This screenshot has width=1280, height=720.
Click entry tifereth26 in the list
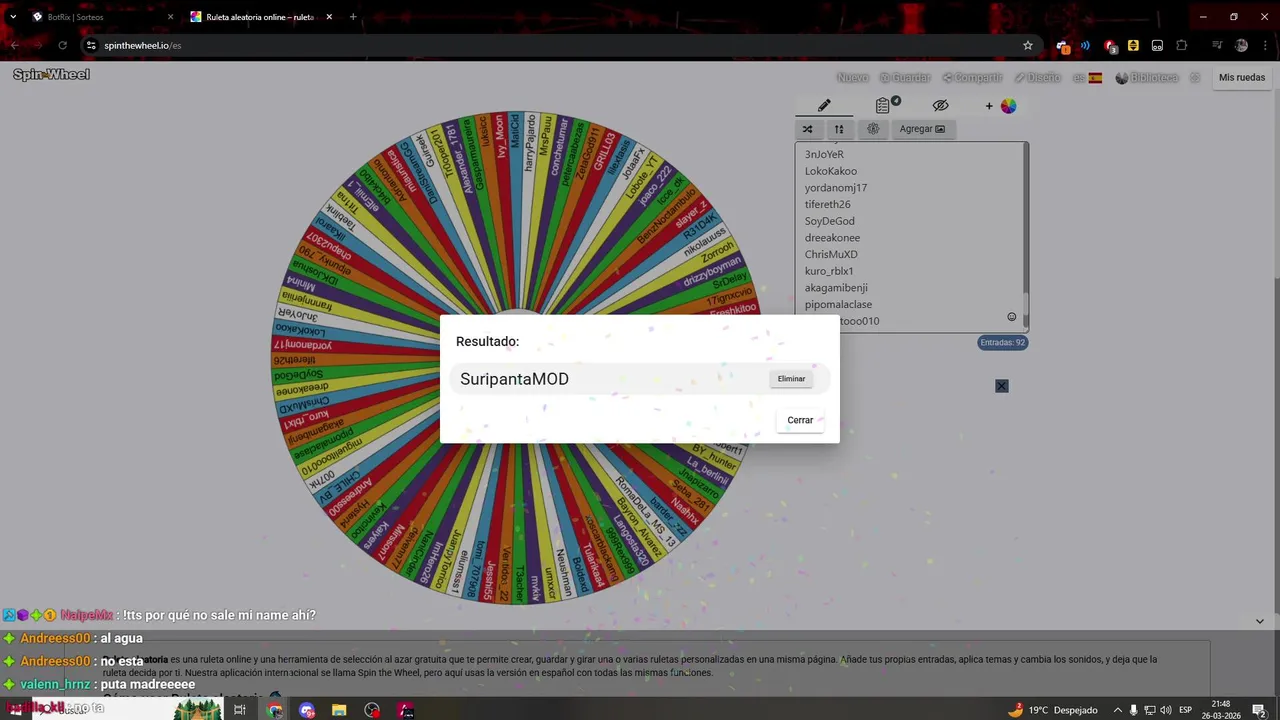tap(828, 204)
